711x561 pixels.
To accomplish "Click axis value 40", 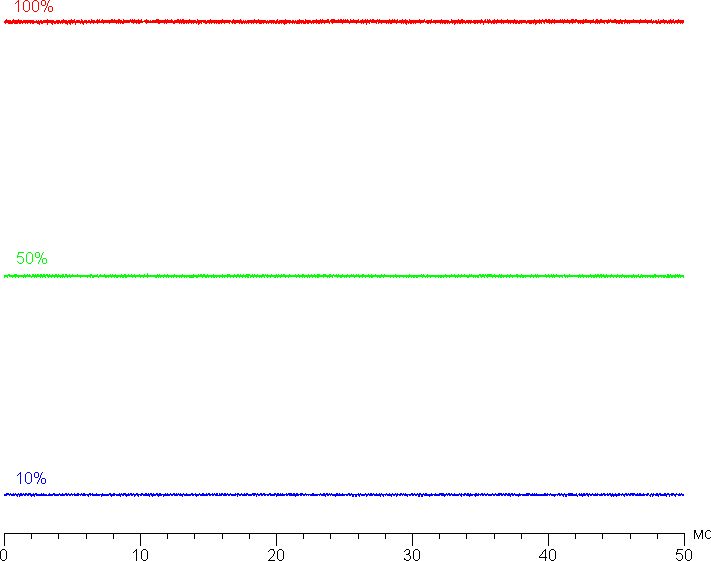I will [548, 555].
